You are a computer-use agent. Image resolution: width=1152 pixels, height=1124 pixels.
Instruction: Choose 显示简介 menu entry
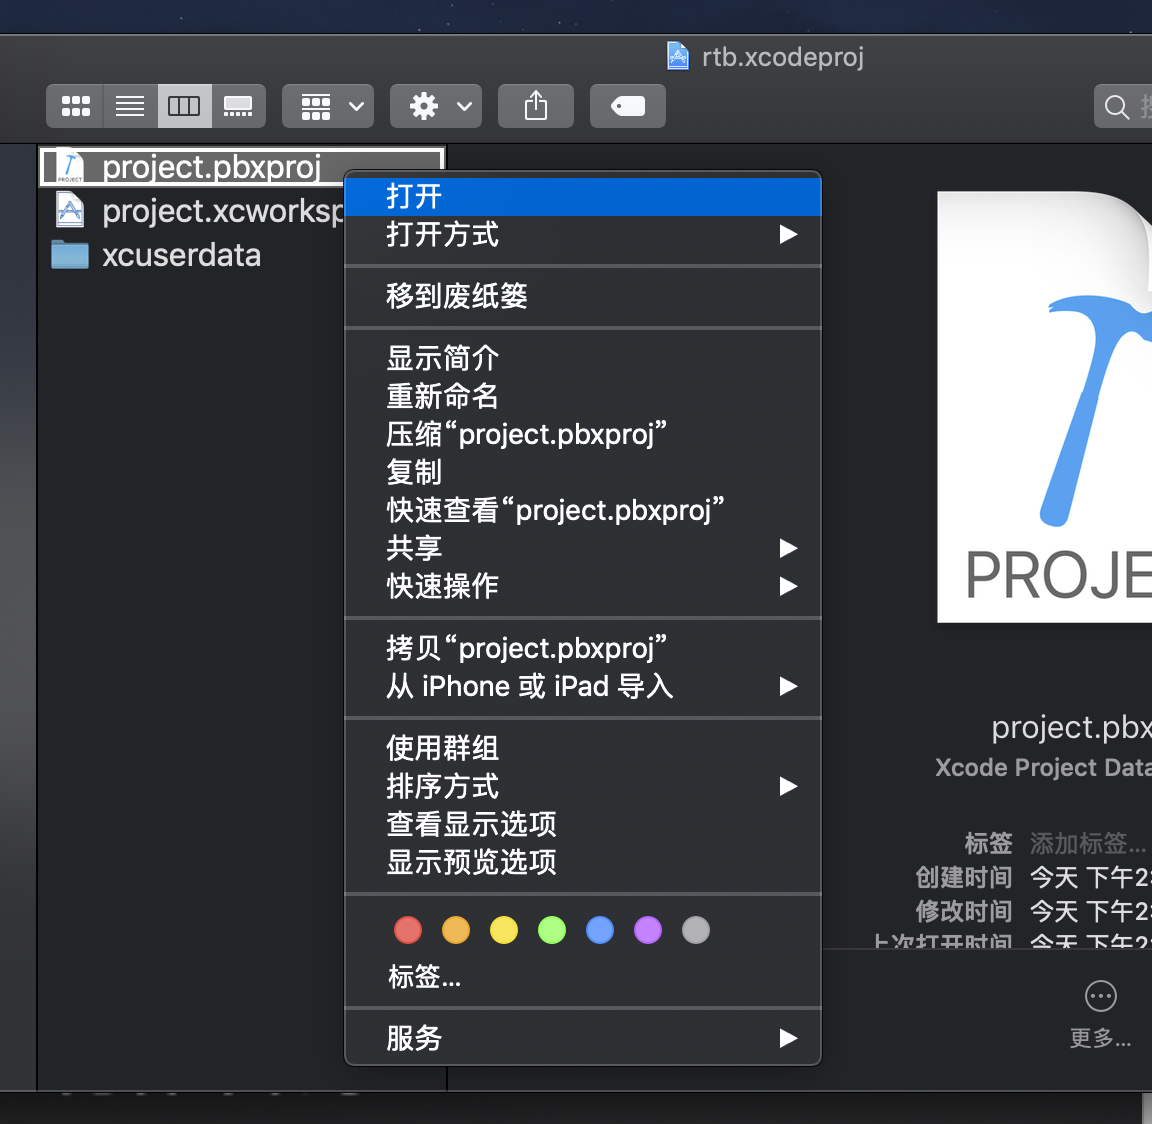click(583, 359)
